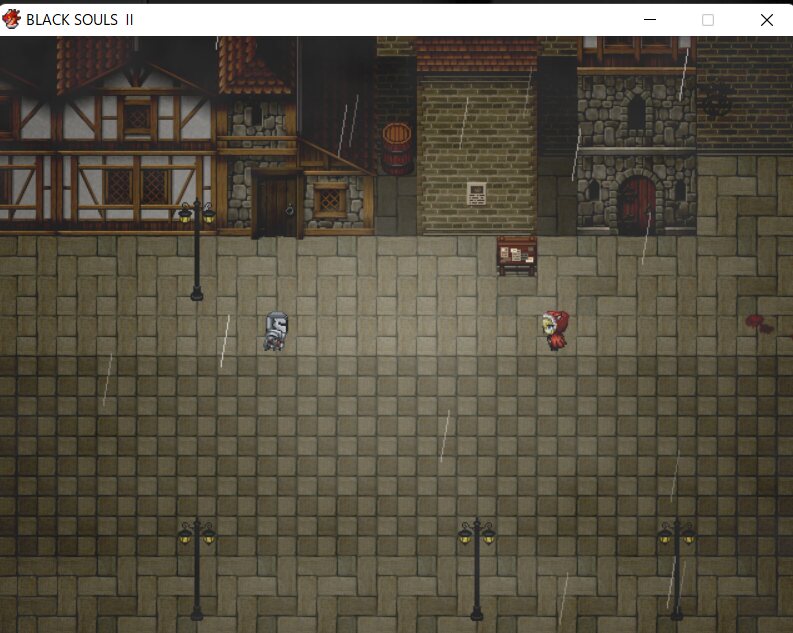
Task: Click the disabled maximize button
Action: tap(708, 20)
